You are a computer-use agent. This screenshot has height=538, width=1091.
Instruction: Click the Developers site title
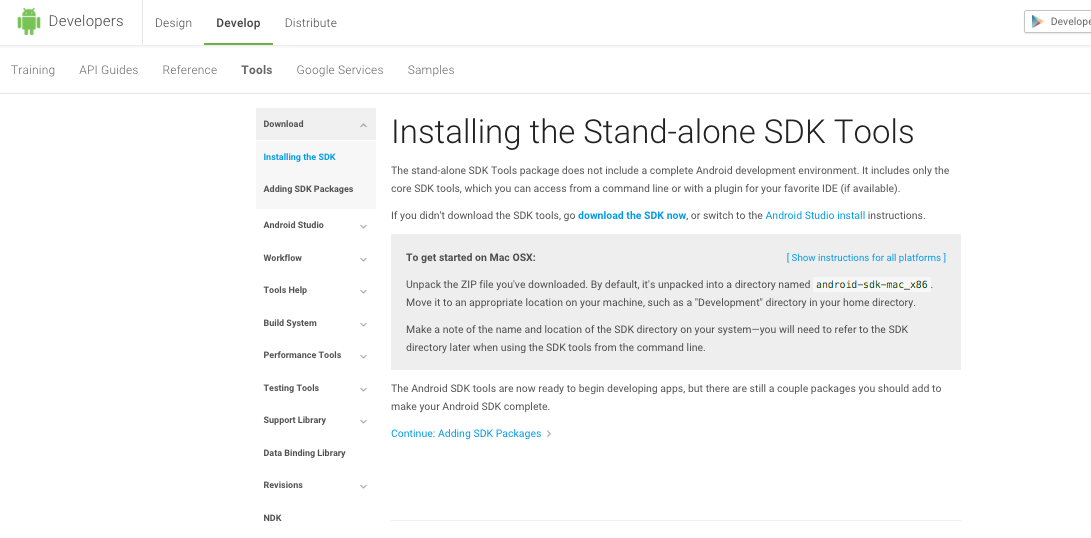point(86,21)
